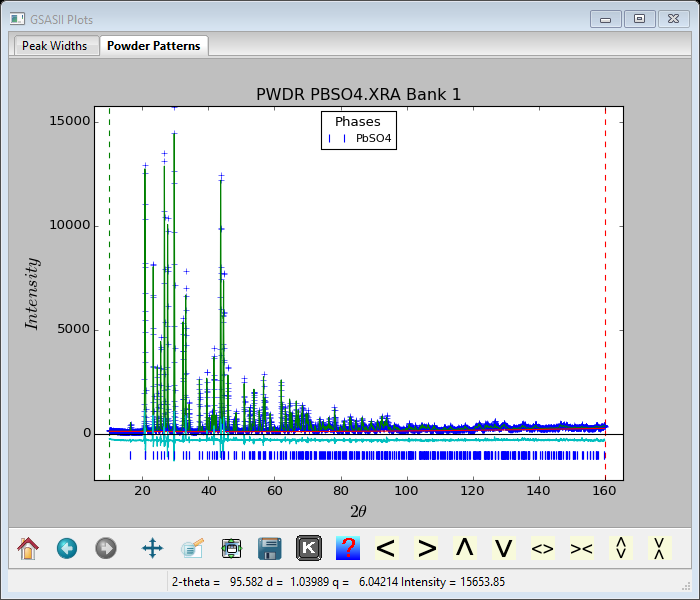Save the figure with floppy disk icon
This screenshot has height=600, width=700.
click(x=270, y=548)
